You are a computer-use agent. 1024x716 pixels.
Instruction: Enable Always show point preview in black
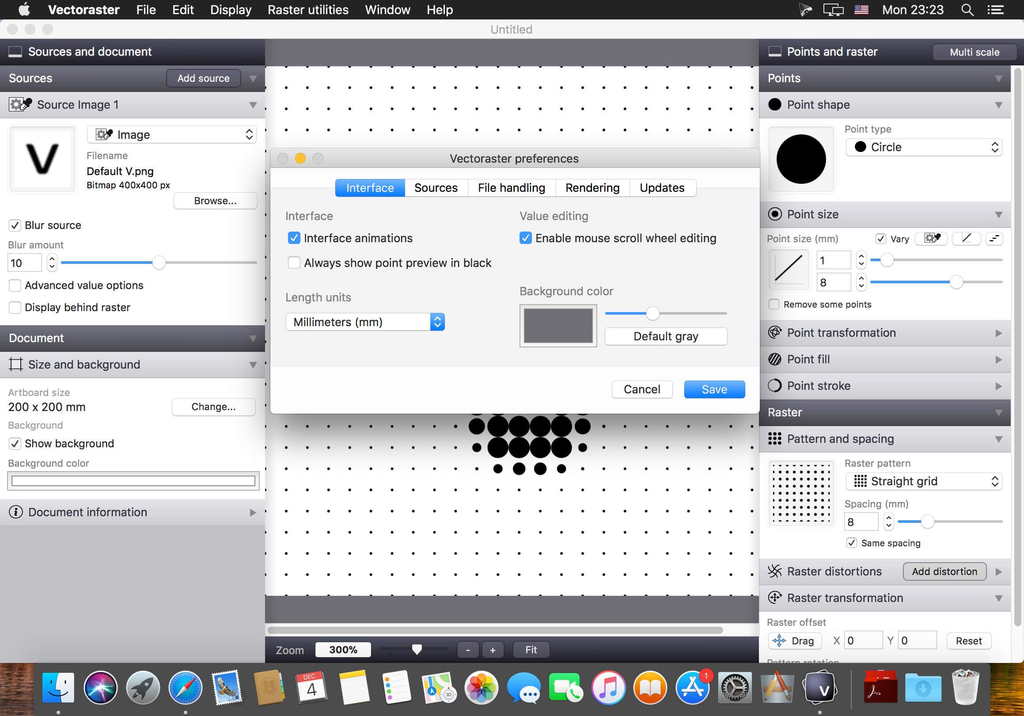click(294, 263)
